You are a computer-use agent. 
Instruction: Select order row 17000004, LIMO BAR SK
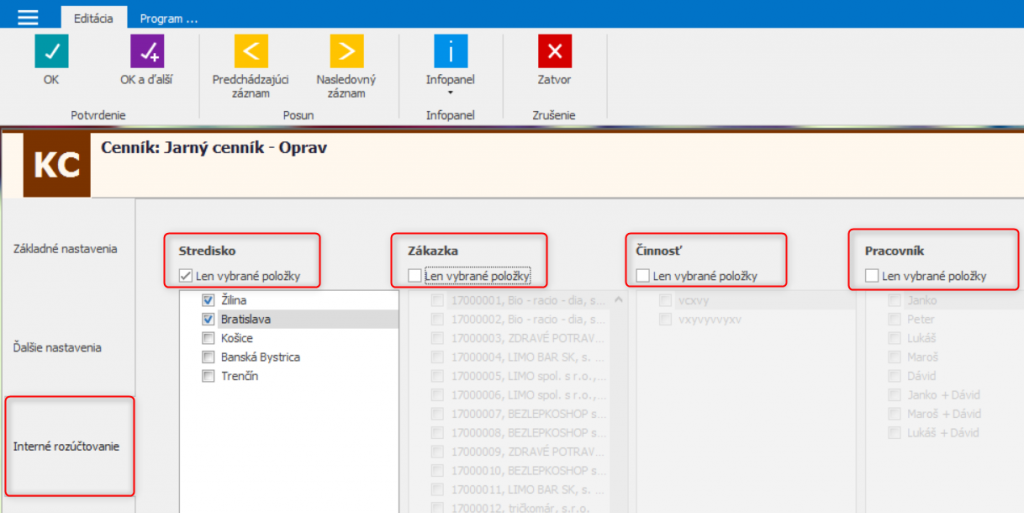528,357
